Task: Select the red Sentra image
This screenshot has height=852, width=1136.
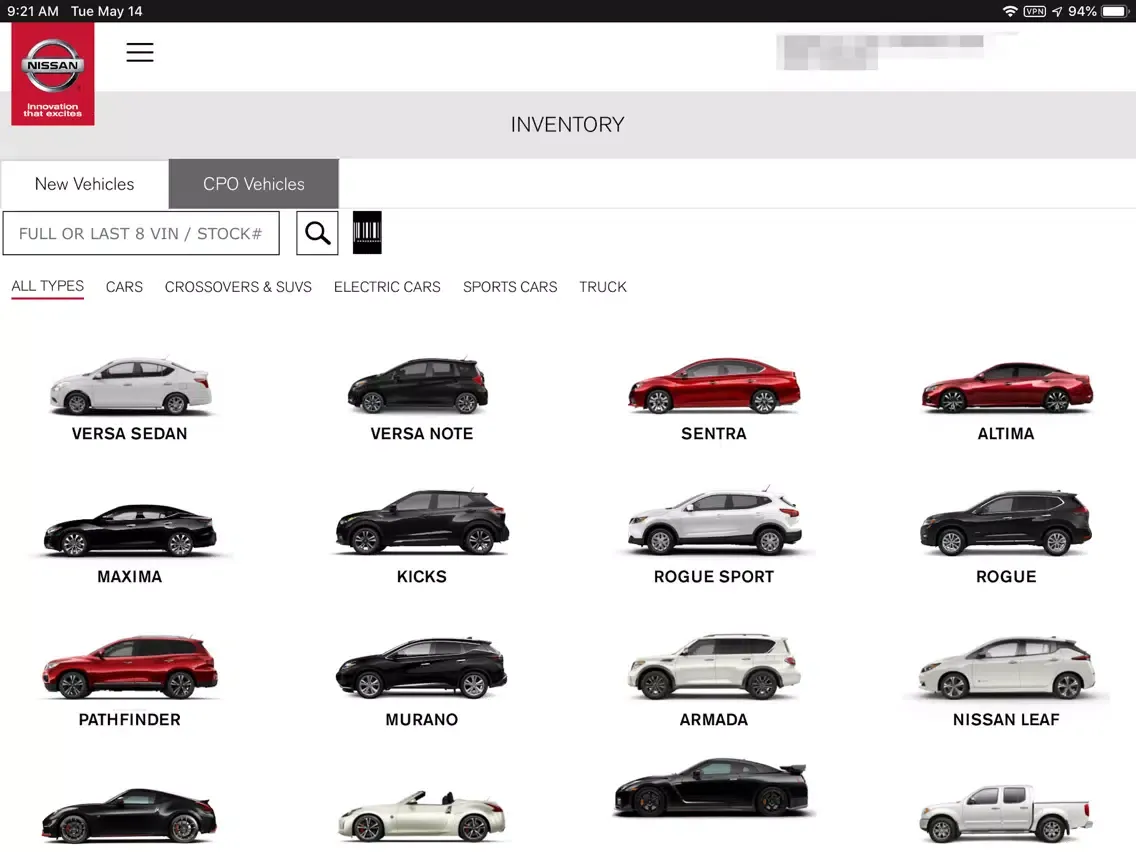Action: click(x=714, y=385)
